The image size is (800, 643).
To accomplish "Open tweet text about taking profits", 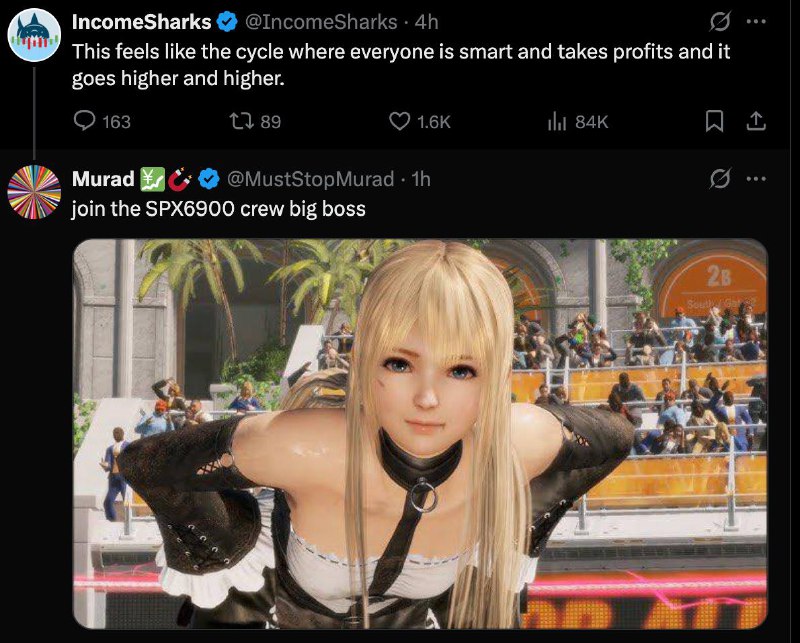I will click(x=401, y=65).
